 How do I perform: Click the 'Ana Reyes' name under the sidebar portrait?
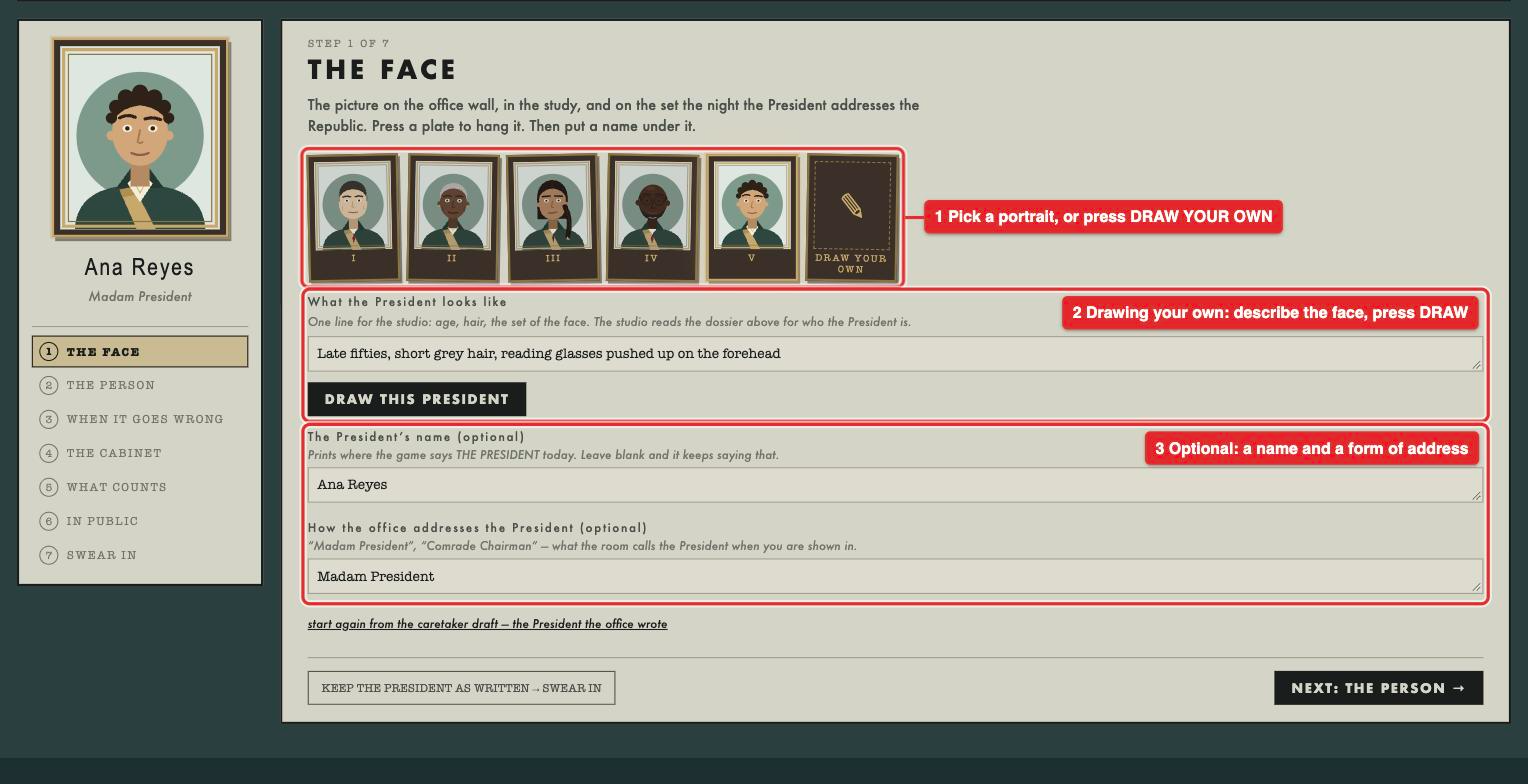coord(140,267)
